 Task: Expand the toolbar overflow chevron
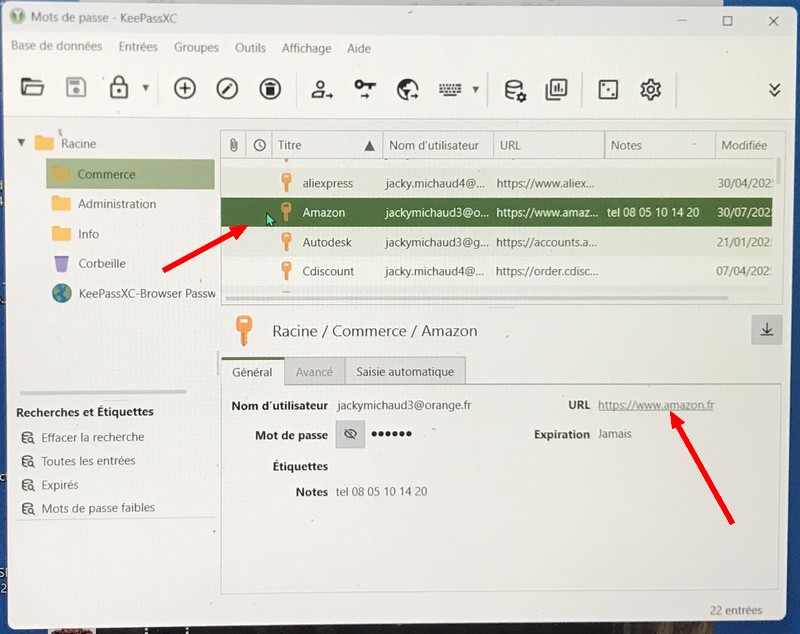(774, 89)
